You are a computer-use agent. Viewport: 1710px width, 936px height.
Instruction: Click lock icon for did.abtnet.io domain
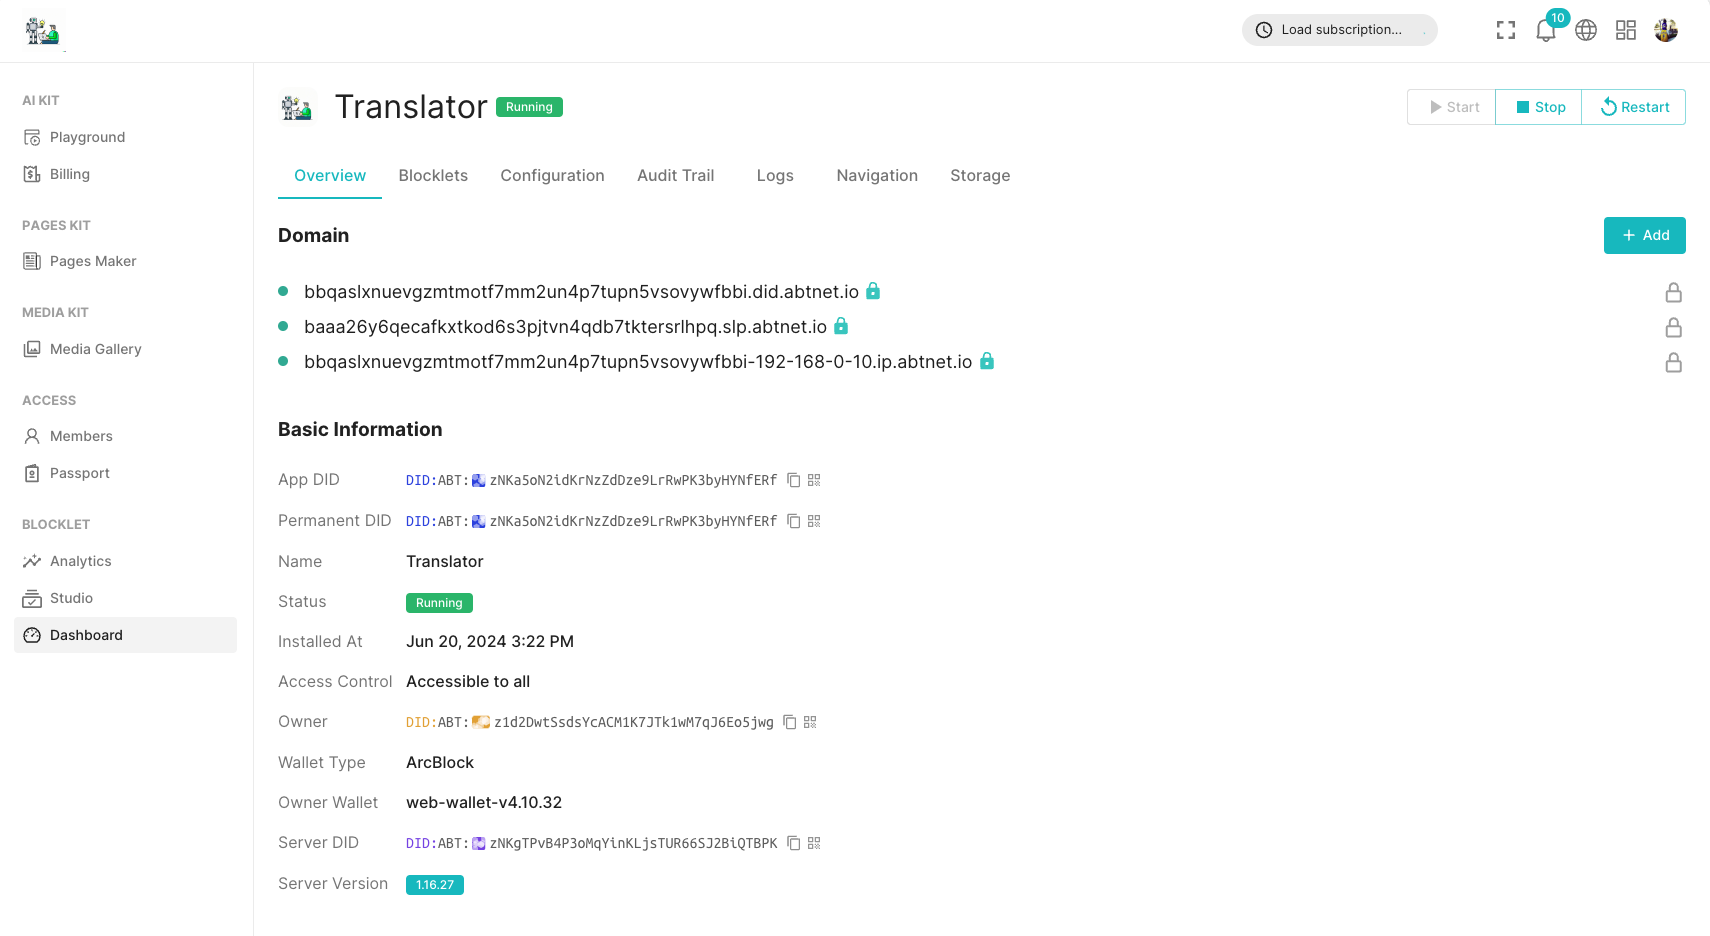pos(1673,292)
